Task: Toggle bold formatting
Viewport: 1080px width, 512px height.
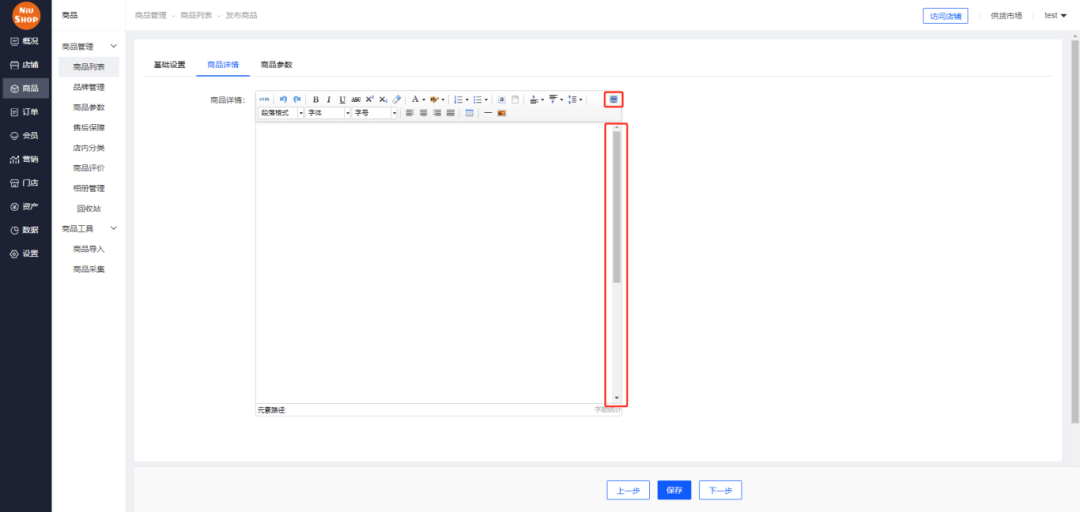Action: pos(315,99)
